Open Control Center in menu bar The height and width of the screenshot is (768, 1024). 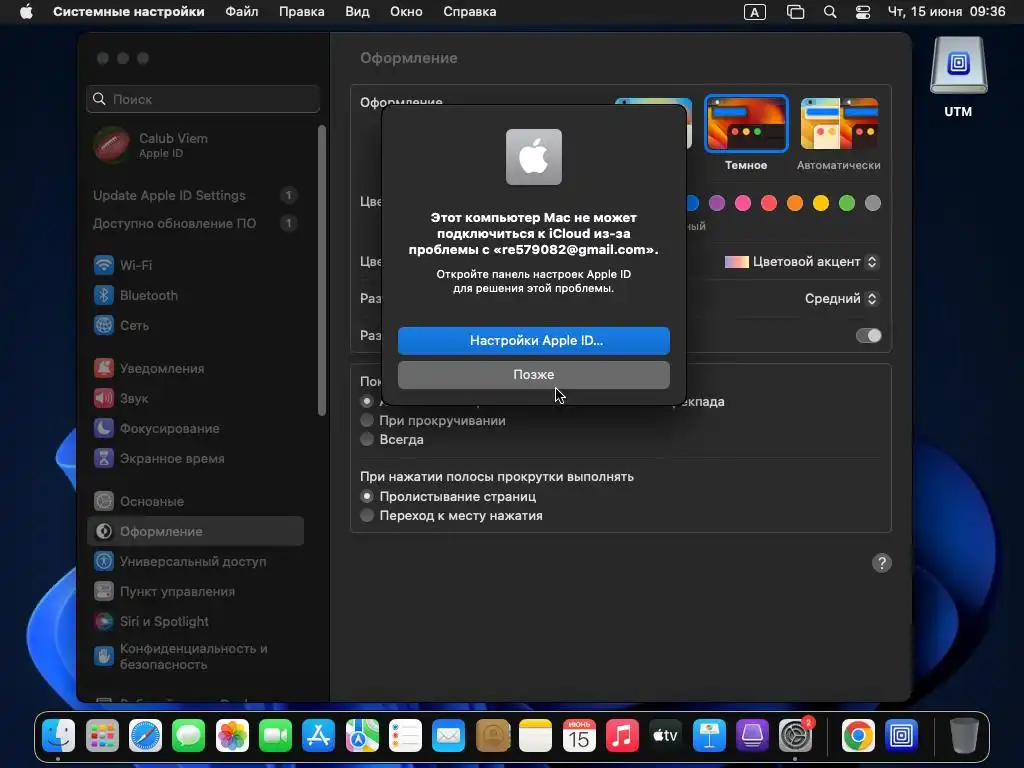(x=863, y=12)
